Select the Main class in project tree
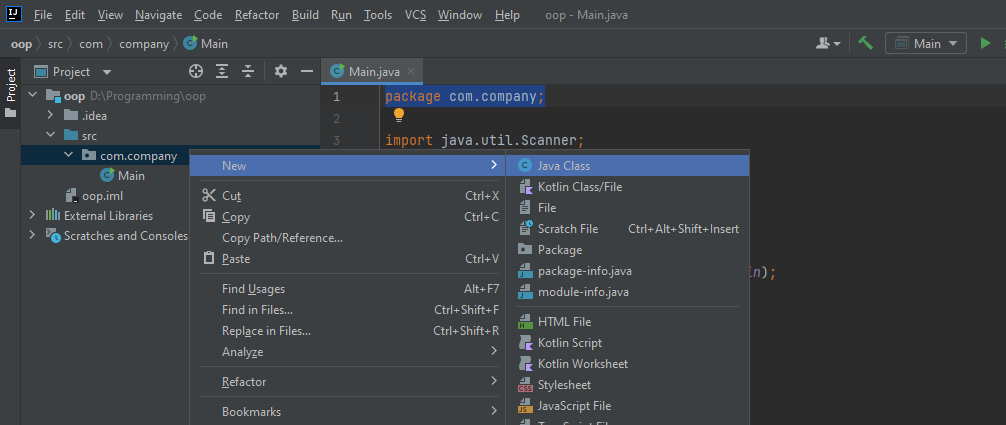The image size is (1006, 425). [123, 175]
